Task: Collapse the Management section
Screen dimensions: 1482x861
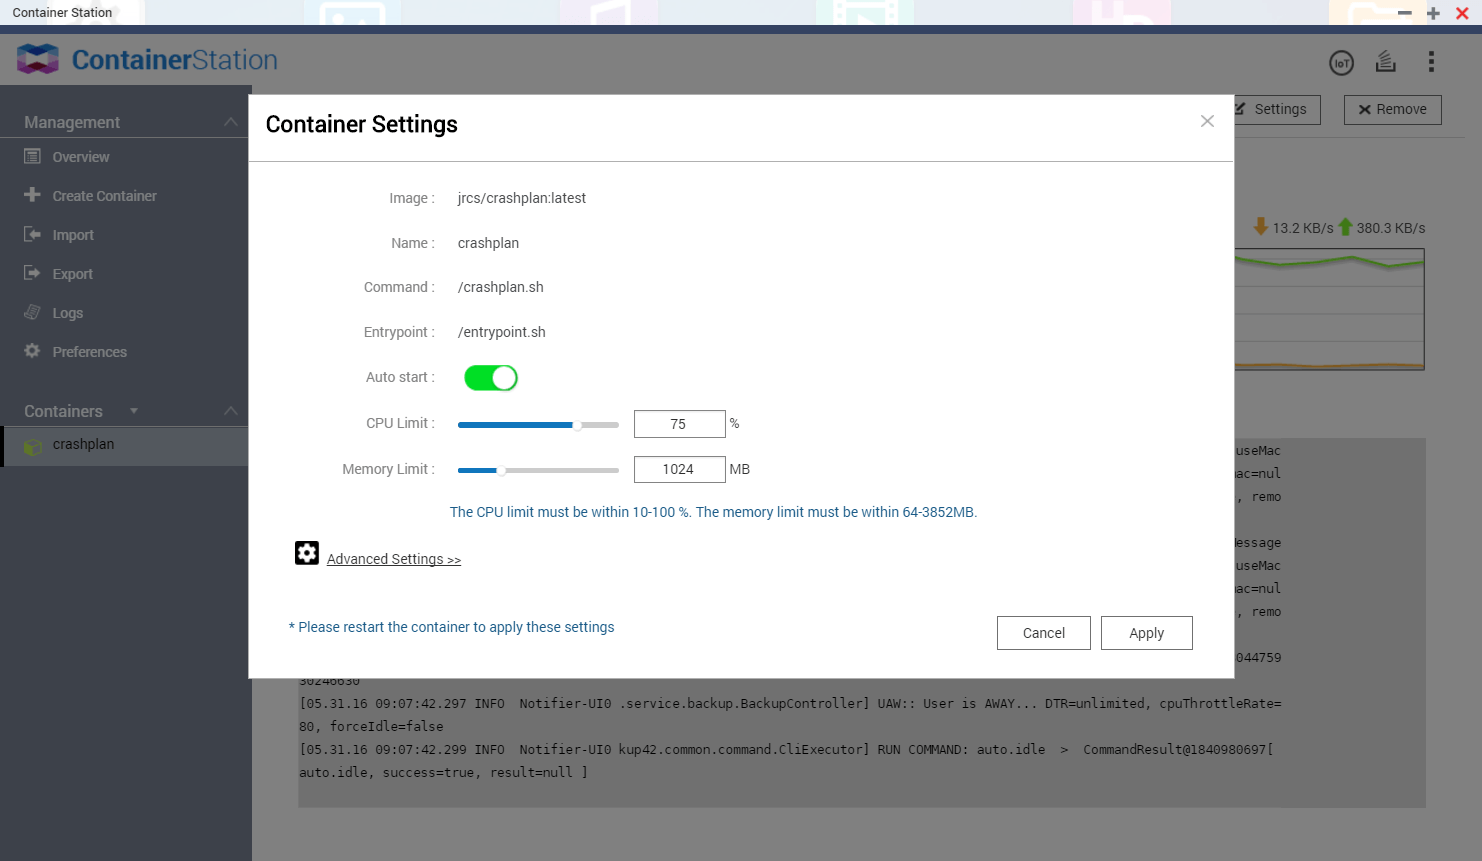Action: (x=231, y=122)
